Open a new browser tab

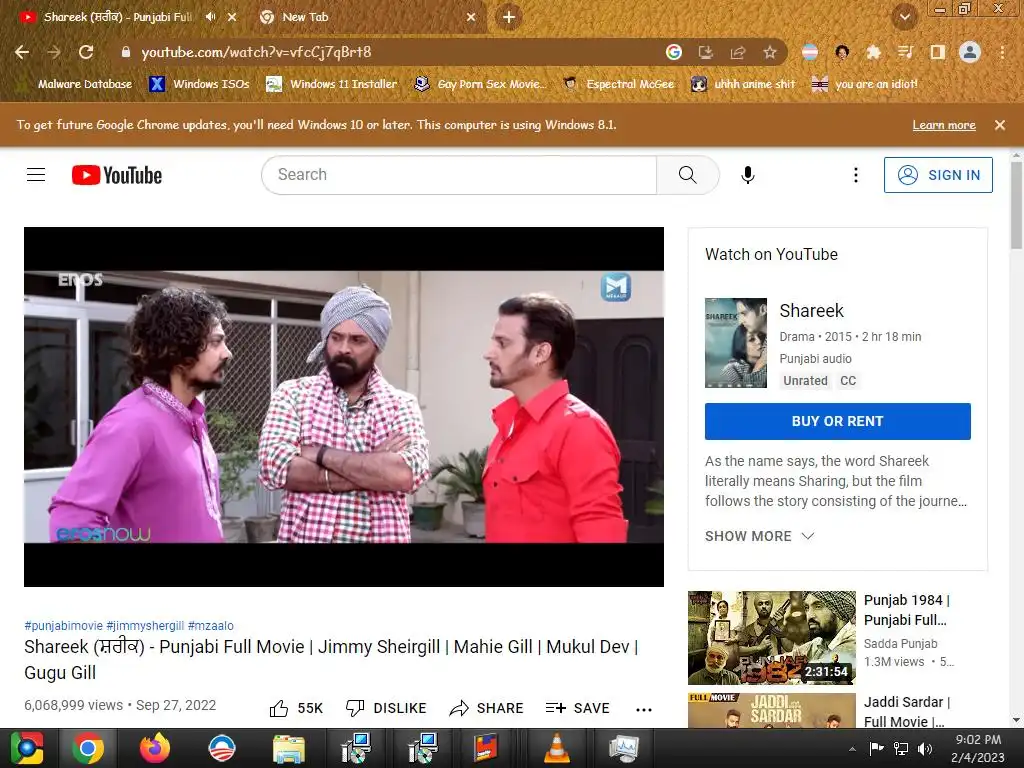(x=509, y=17)
